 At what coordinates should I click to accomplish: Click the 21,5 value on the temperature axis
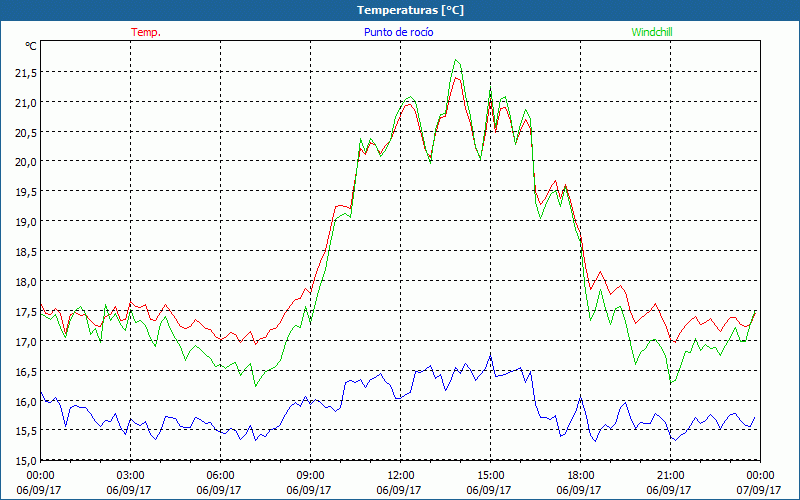click(x=27, y=72)
